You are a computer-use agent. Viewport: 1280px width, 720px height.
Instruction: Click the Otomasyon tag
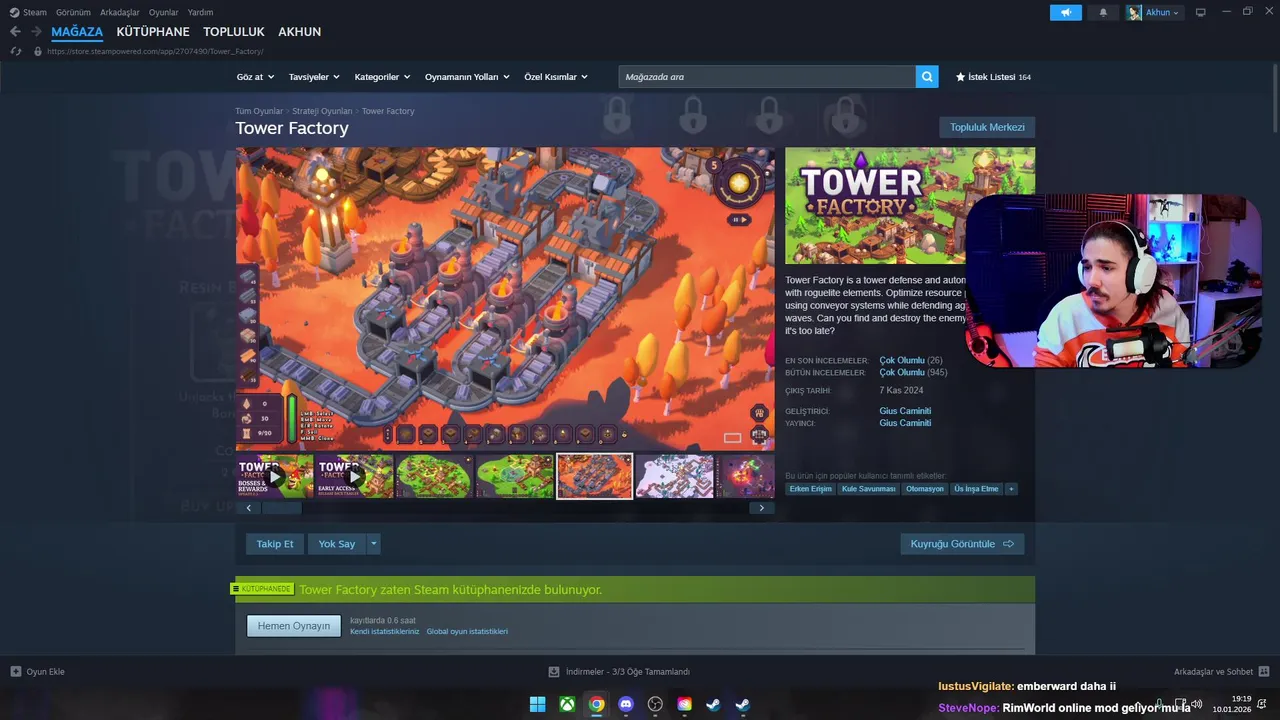pyautogui.click(x=925, y=489)
